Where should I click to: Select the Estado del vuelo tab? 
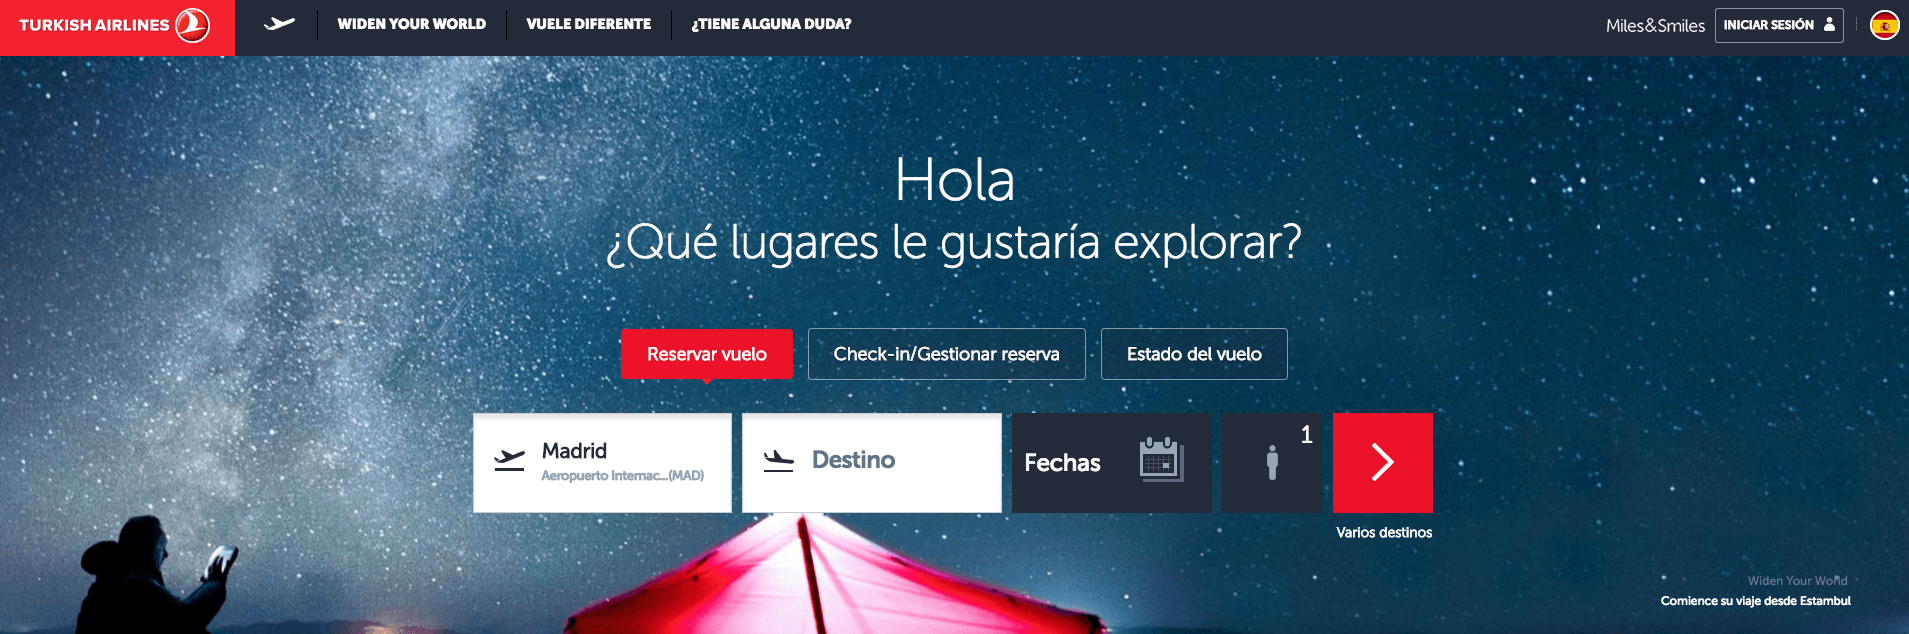click(1194, 354)
